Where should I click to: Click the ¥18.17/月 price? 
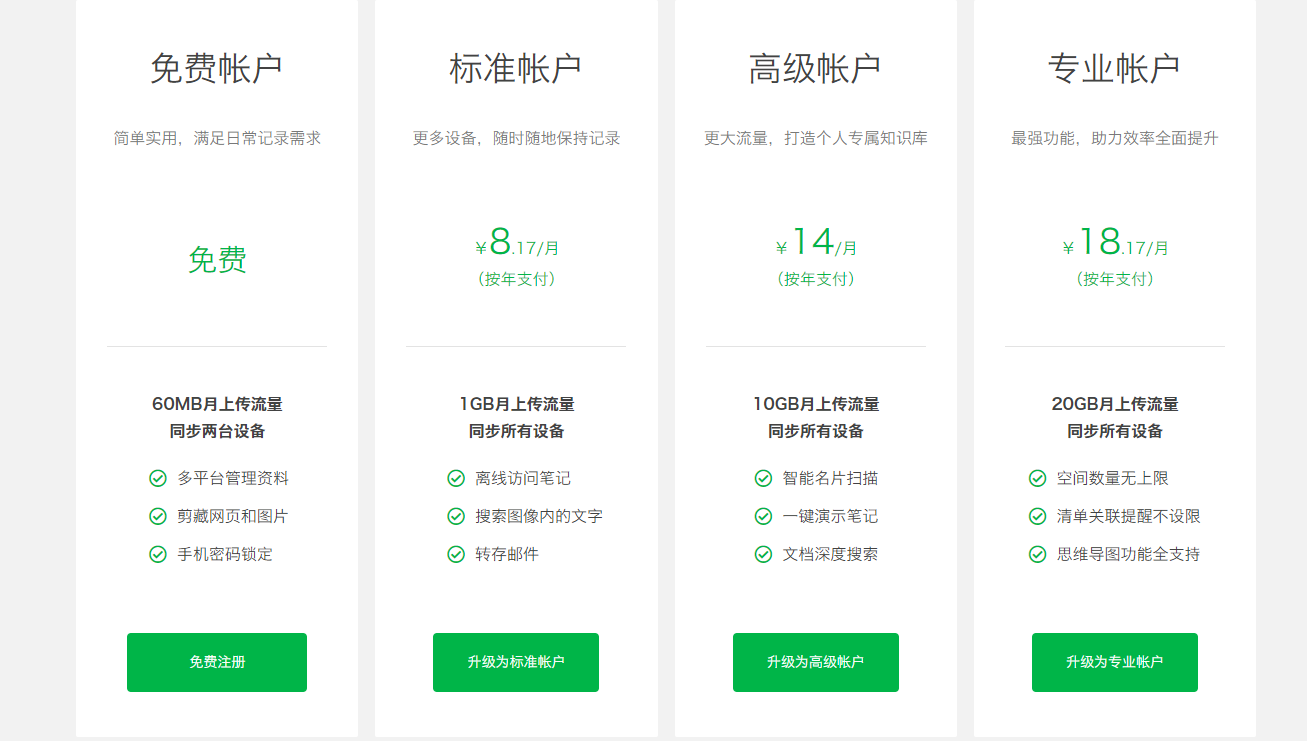[1115, 243]
